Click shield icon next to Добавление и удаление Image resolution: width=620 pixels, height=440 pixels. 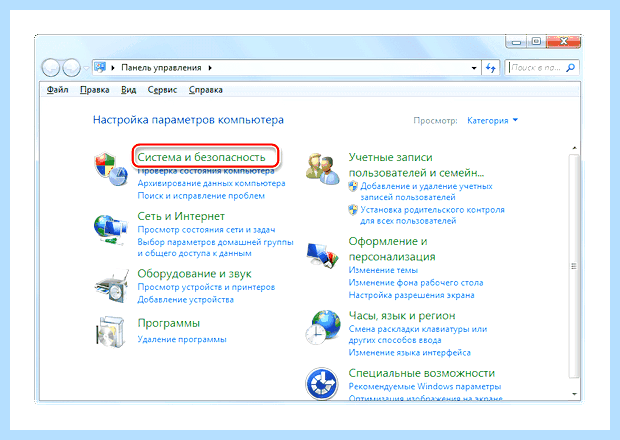click(x=353, y=186)
